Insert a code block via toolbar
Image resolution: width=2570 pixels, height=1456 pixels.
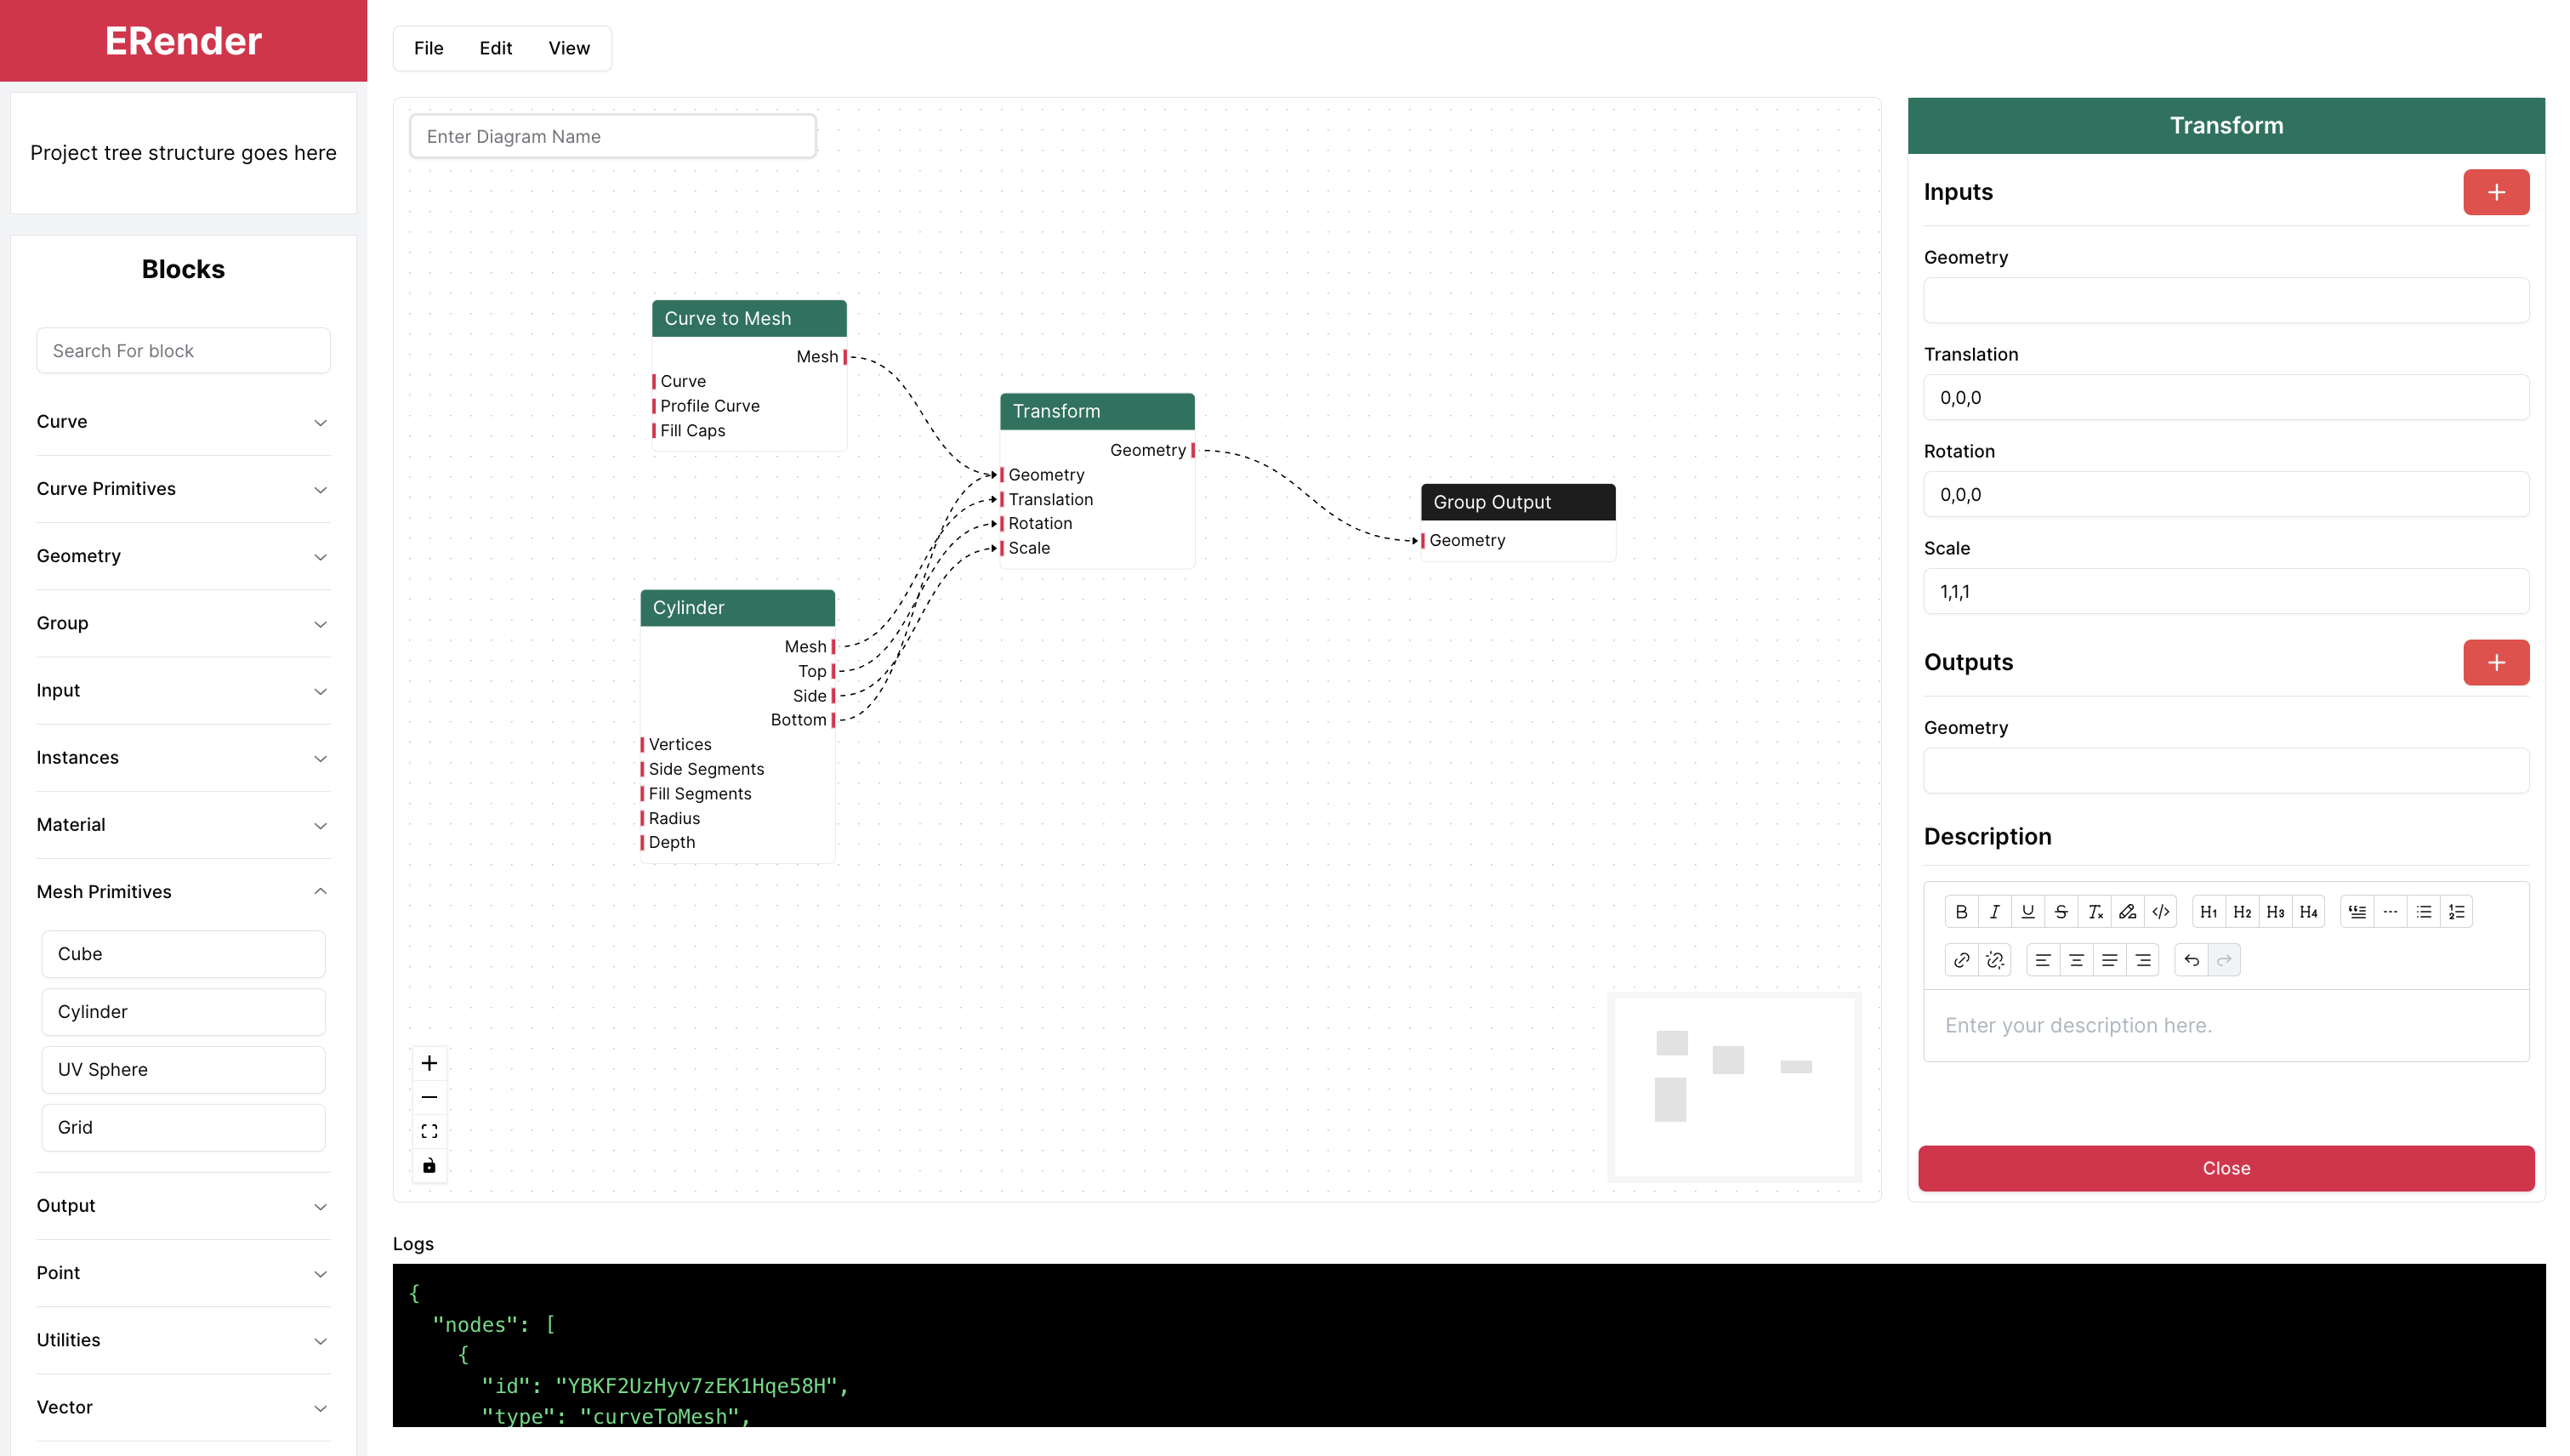point(2160,911)
